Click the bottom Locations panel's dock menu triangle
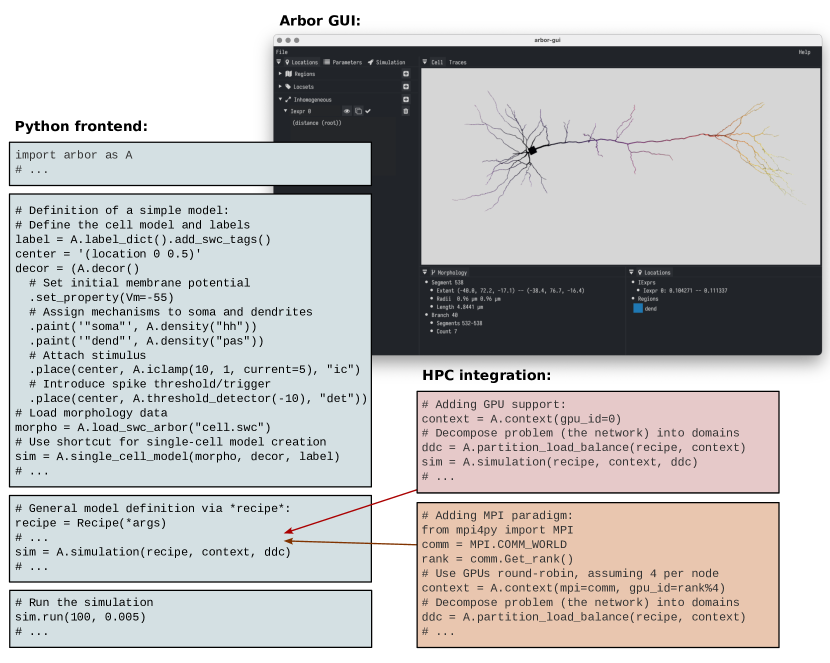 632,272
